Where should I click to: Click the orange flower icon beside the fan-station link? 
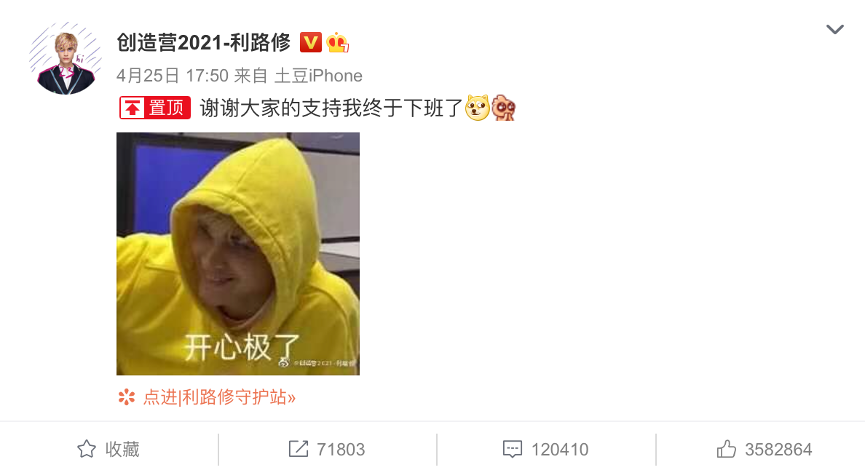[x=126, y=397]
